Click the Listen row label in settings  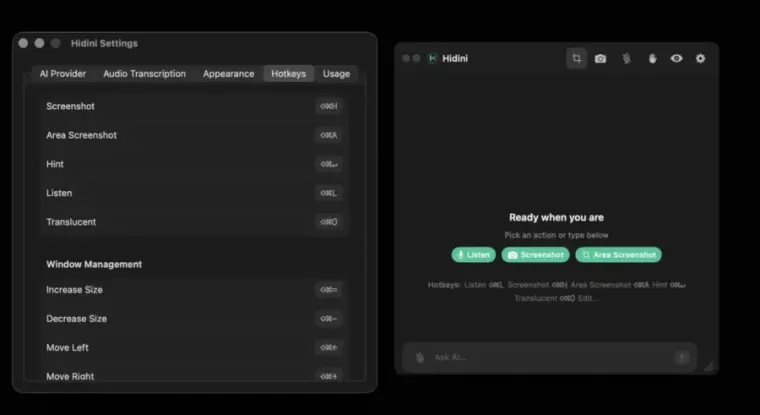pos(59,193)
